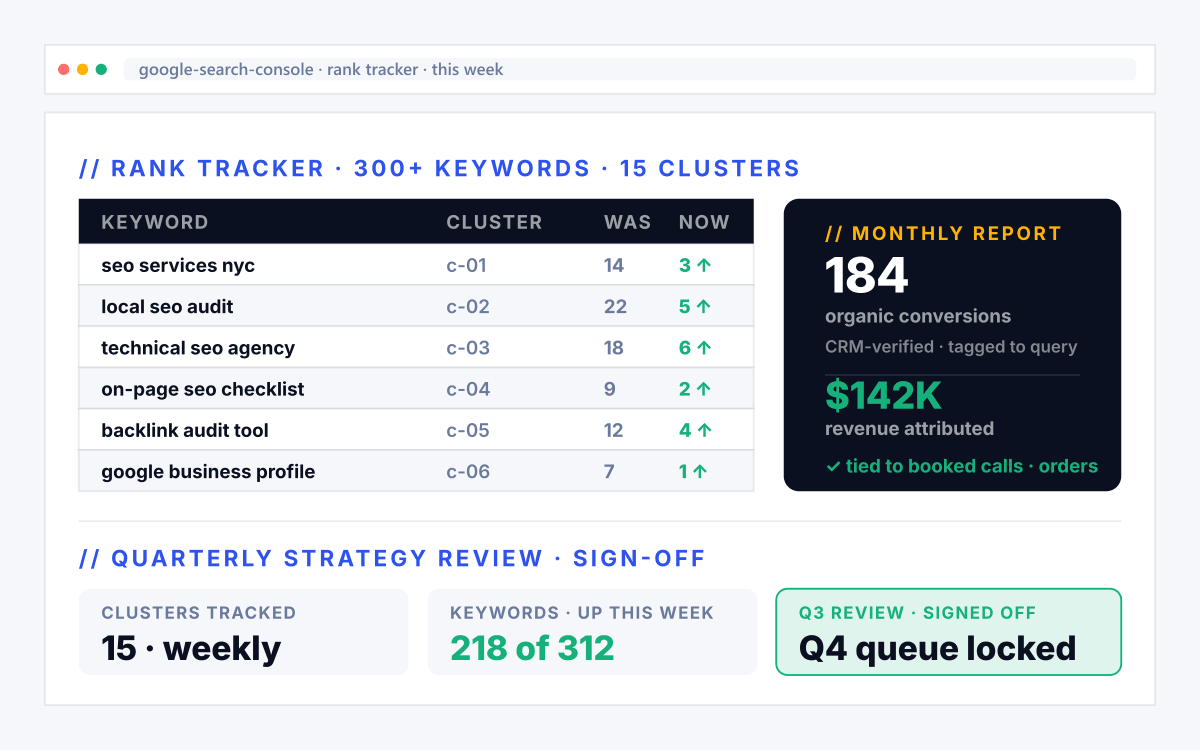1200x750 pixels.
Task: Click the $142K revenue attributed figure
Action: [x=884, y=396]
